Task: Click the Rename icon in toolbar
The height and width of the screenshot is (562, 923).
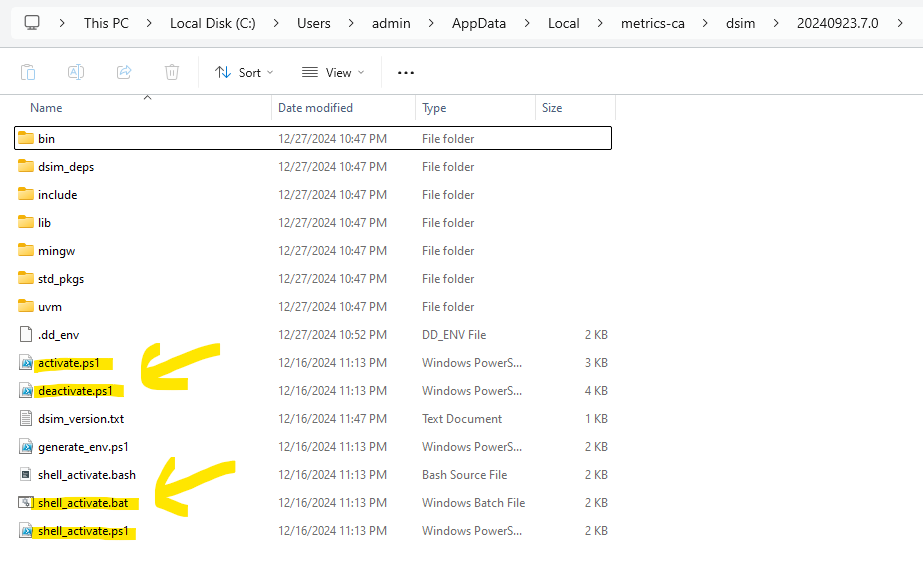Action: [76, 72]
